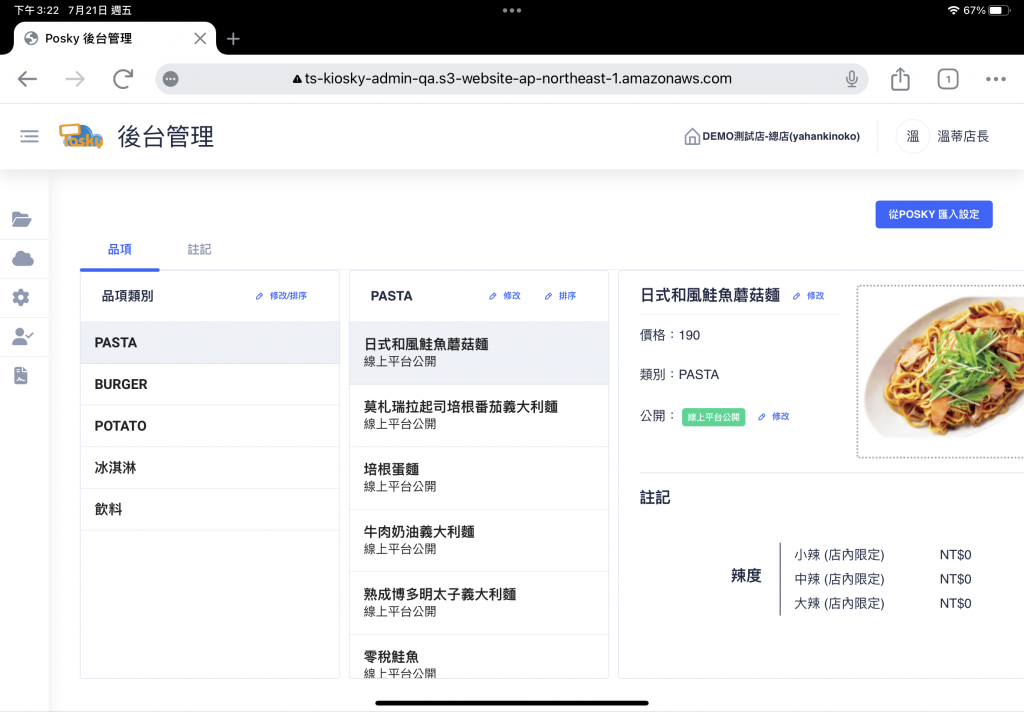Click 修改 in the PASTA list header
Screen dimensions: 1024x712
pyautogui.click(x=505, y=296)
